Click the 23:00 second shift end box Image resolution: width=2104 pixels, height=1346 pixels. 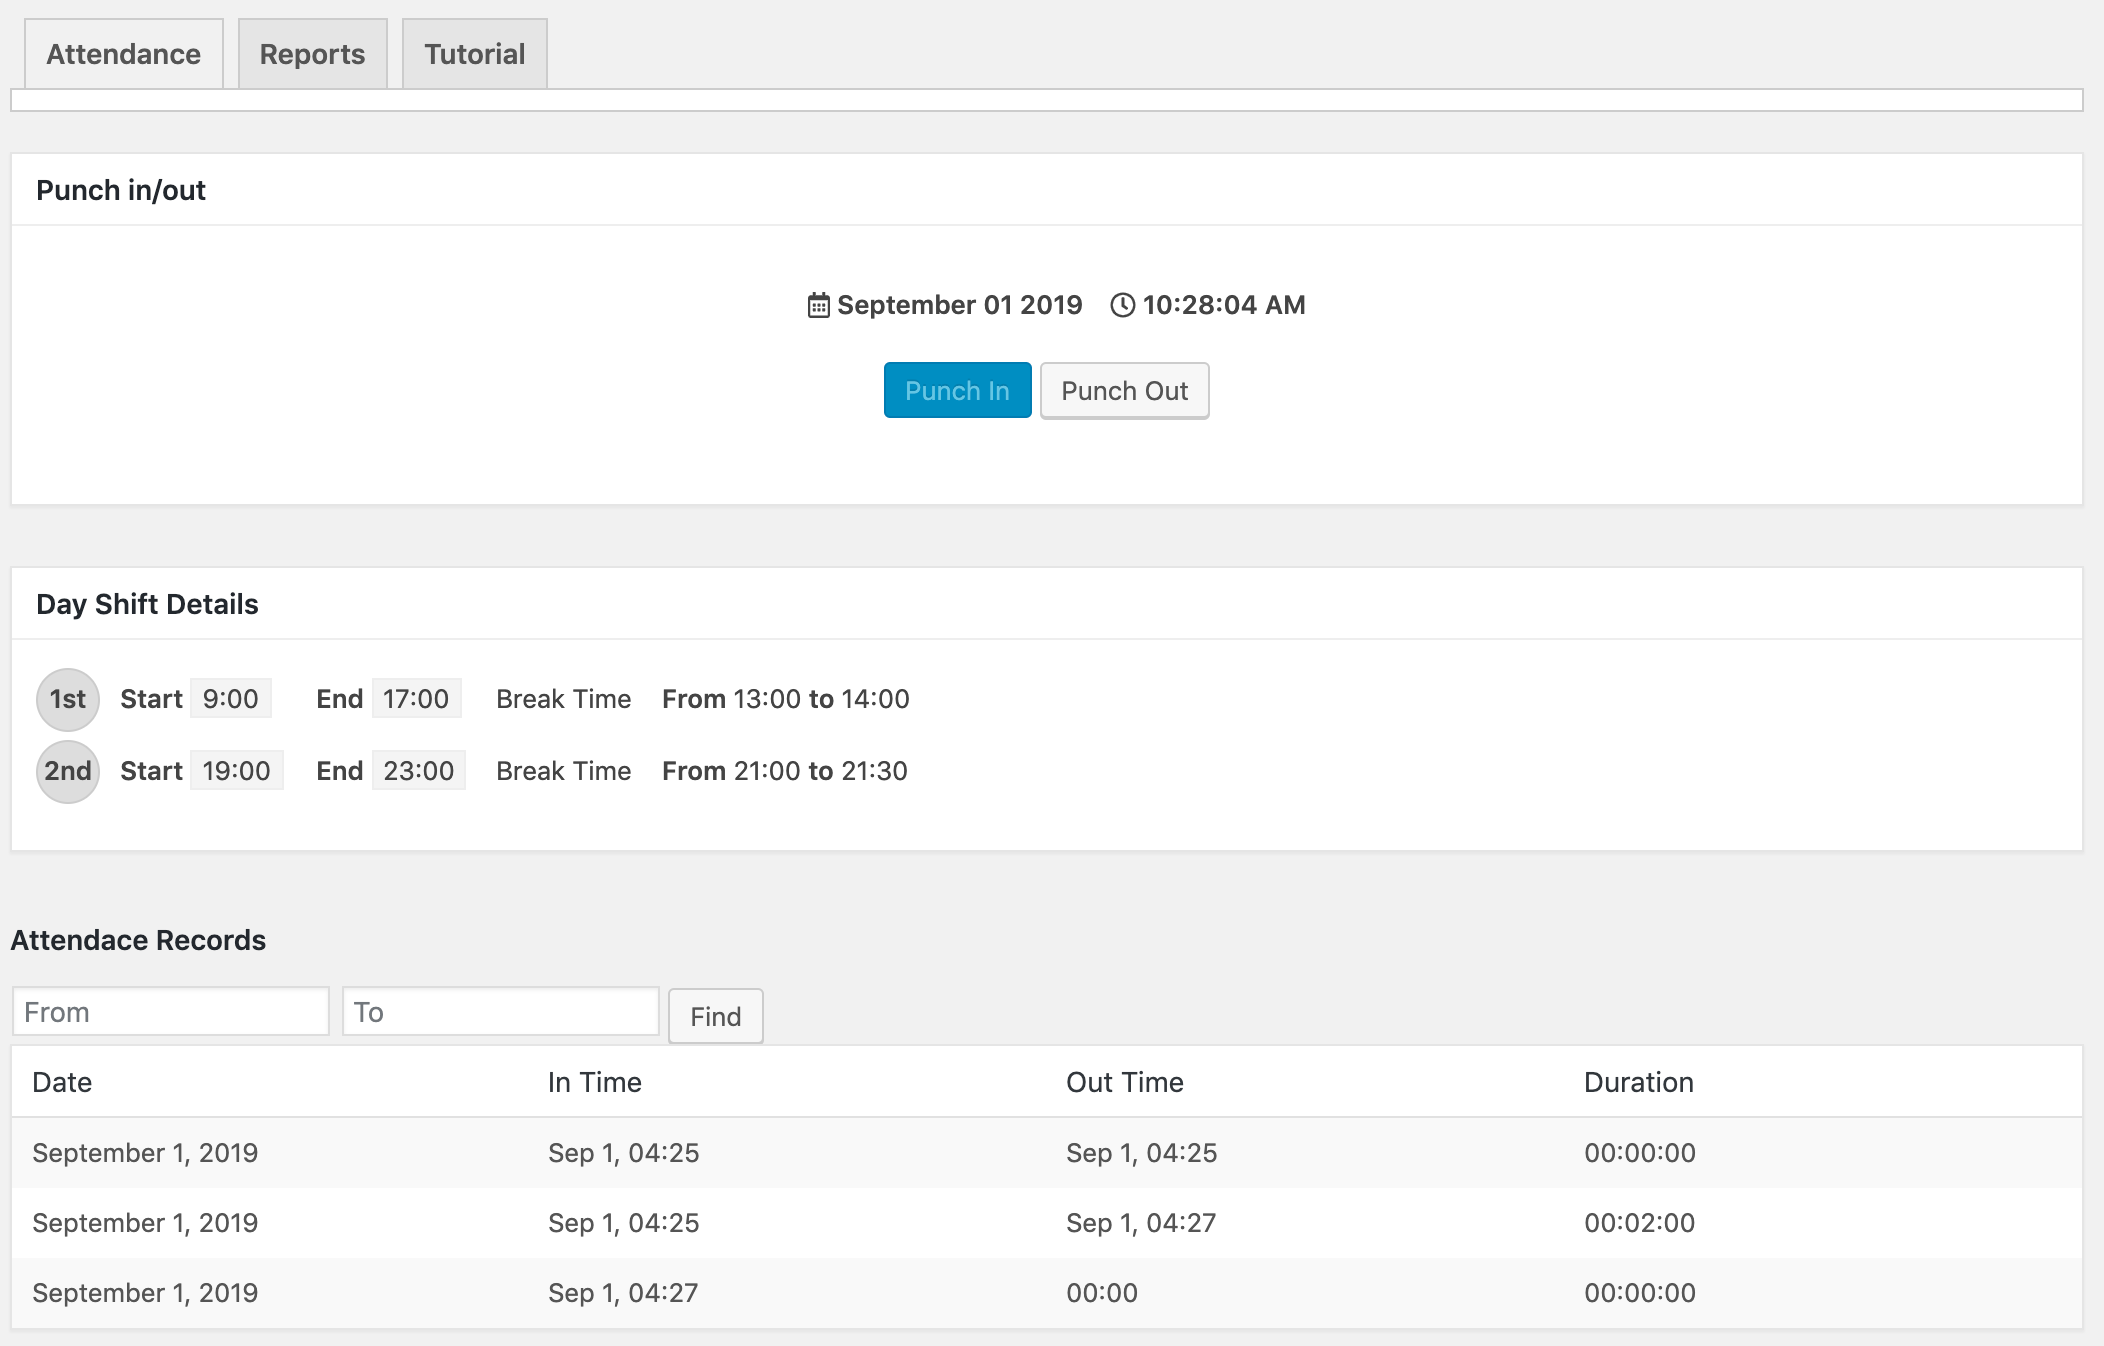[418, 771]
